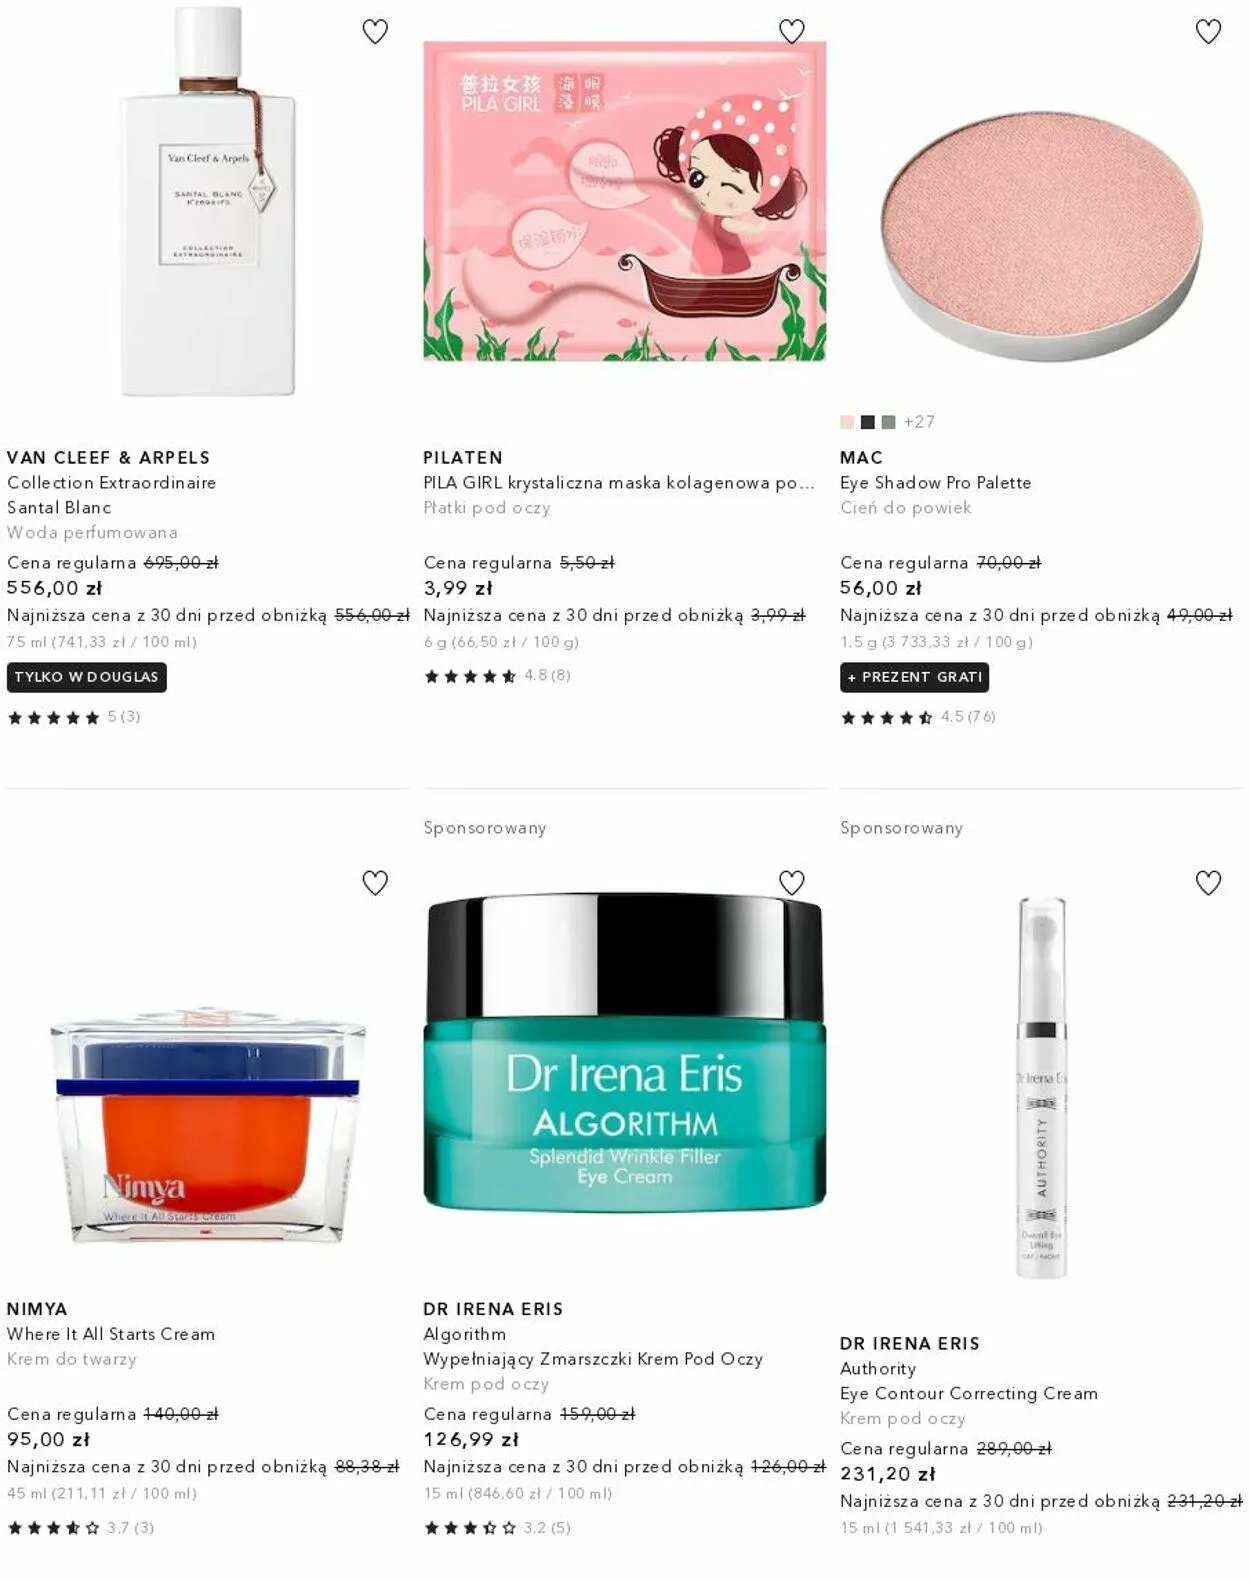Open the Santal Blanc perfume bottle image
Image resolution: width=1250 pixels, height=1580 pixels.
click(208, 201)
